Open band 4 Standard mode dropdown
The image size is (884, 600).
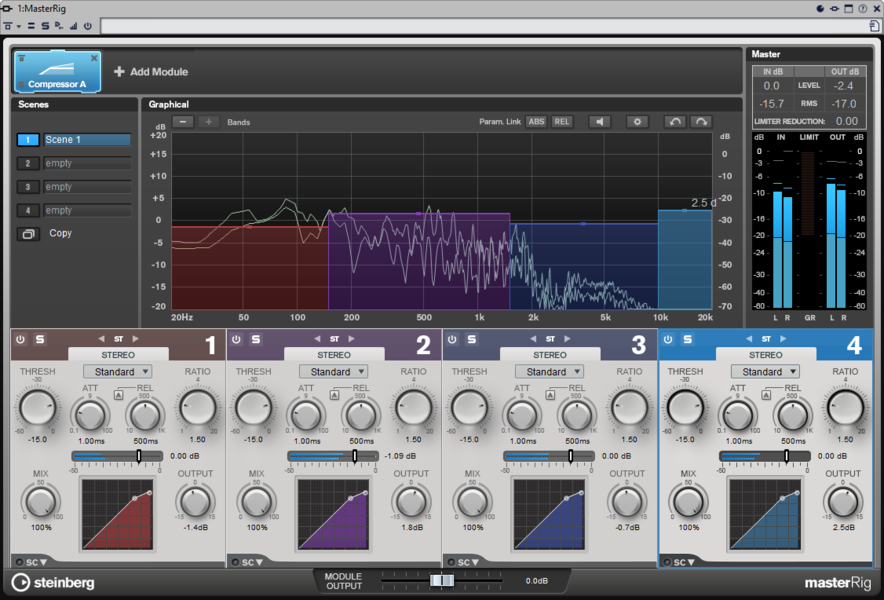[766, 372]
